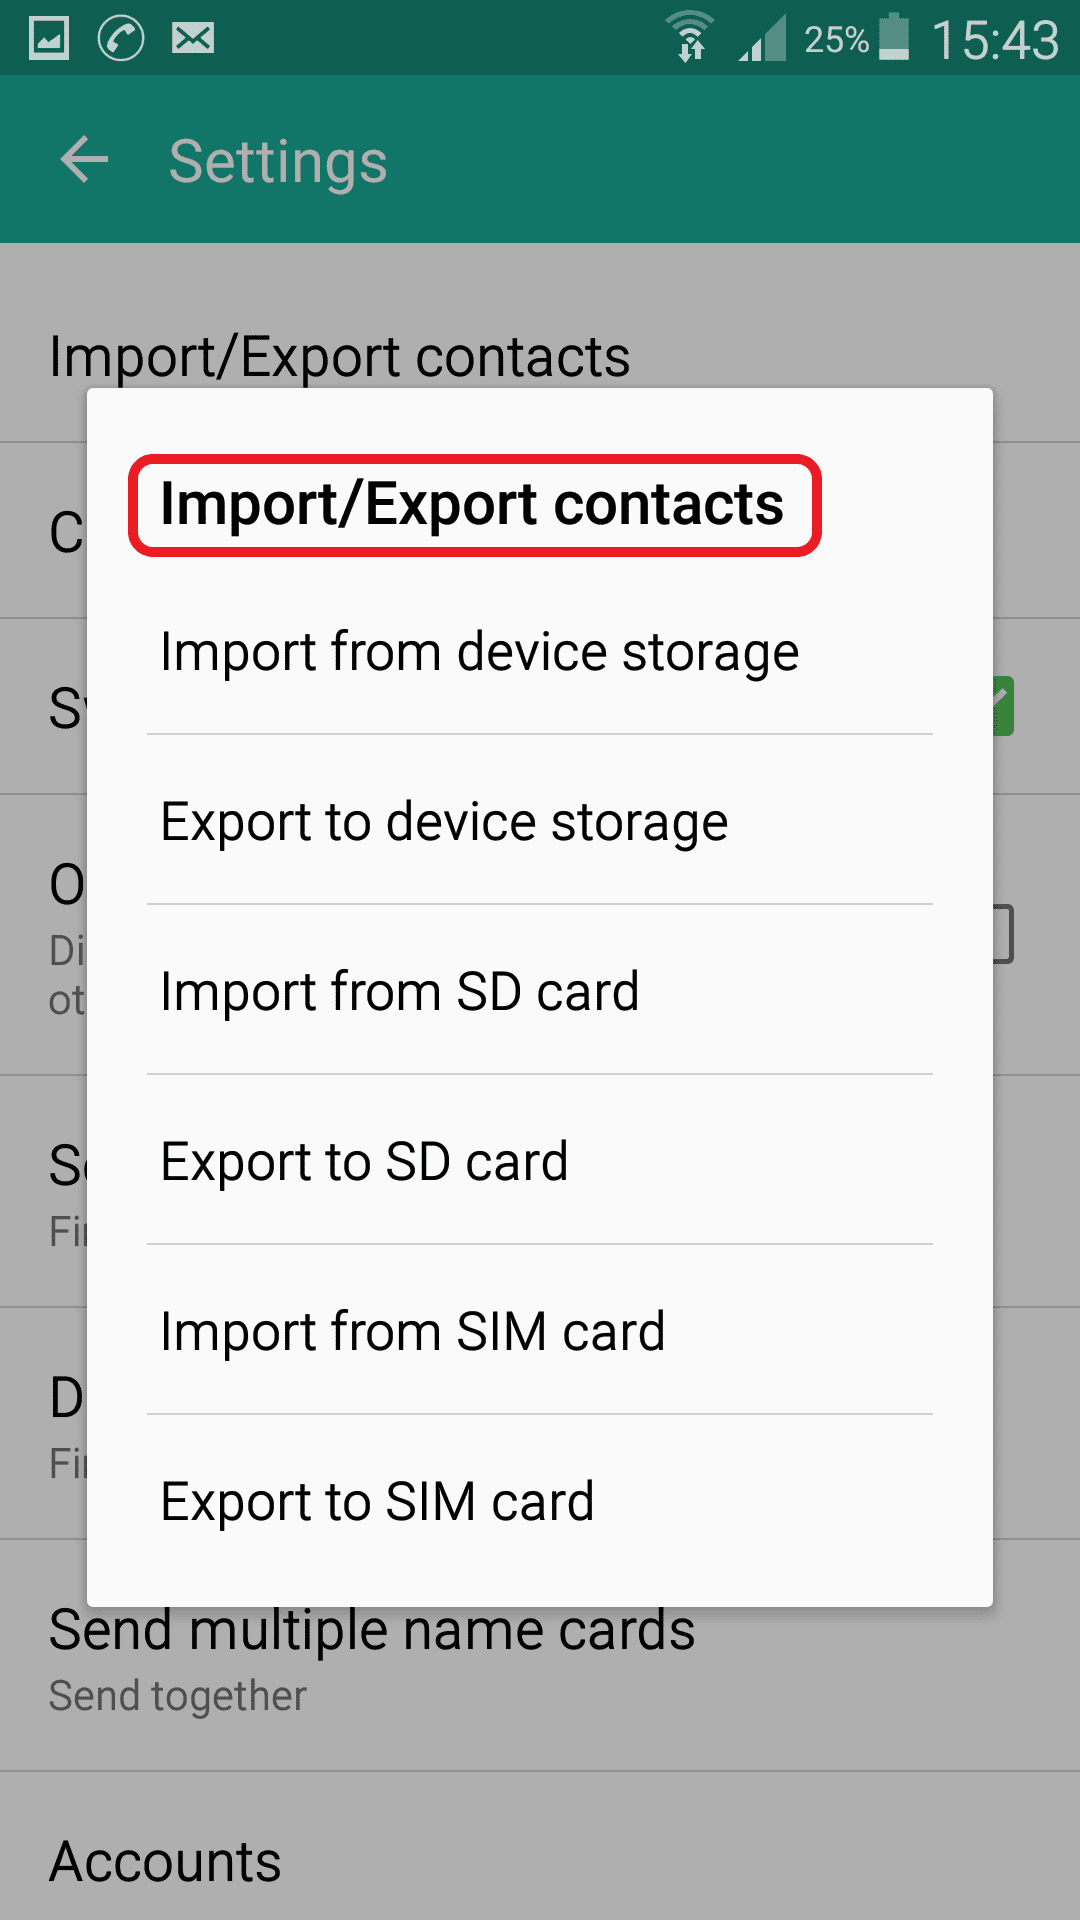The height and width of the screenshot is (1920, 1080).
Task: Tap the signal strength icon
Action: tap(763, 39)
